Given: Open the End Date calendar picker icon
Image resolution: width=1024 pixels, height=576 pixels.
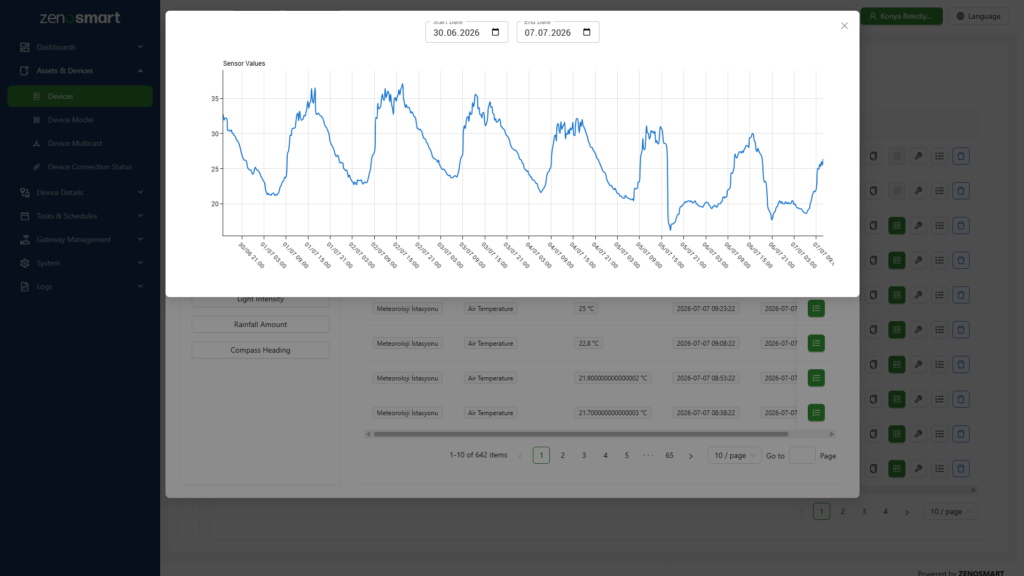Looking at the screenshot, I should pyautogui.click(x=586, y=32).
